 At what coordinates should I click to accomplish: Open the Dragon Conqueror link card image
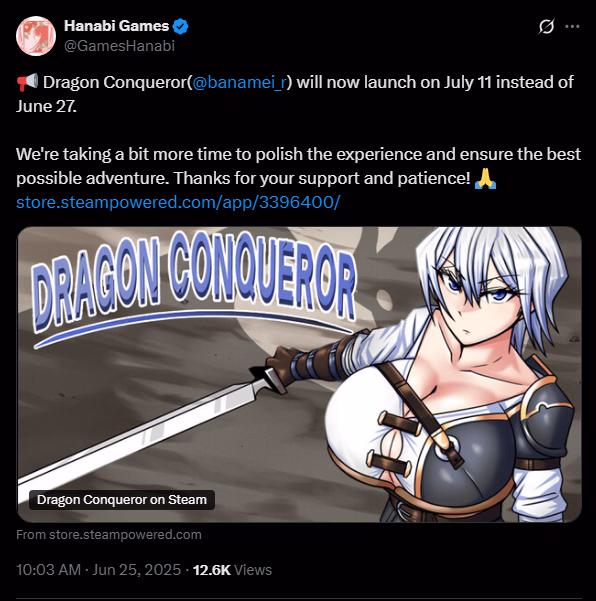[x=299, y=374]
